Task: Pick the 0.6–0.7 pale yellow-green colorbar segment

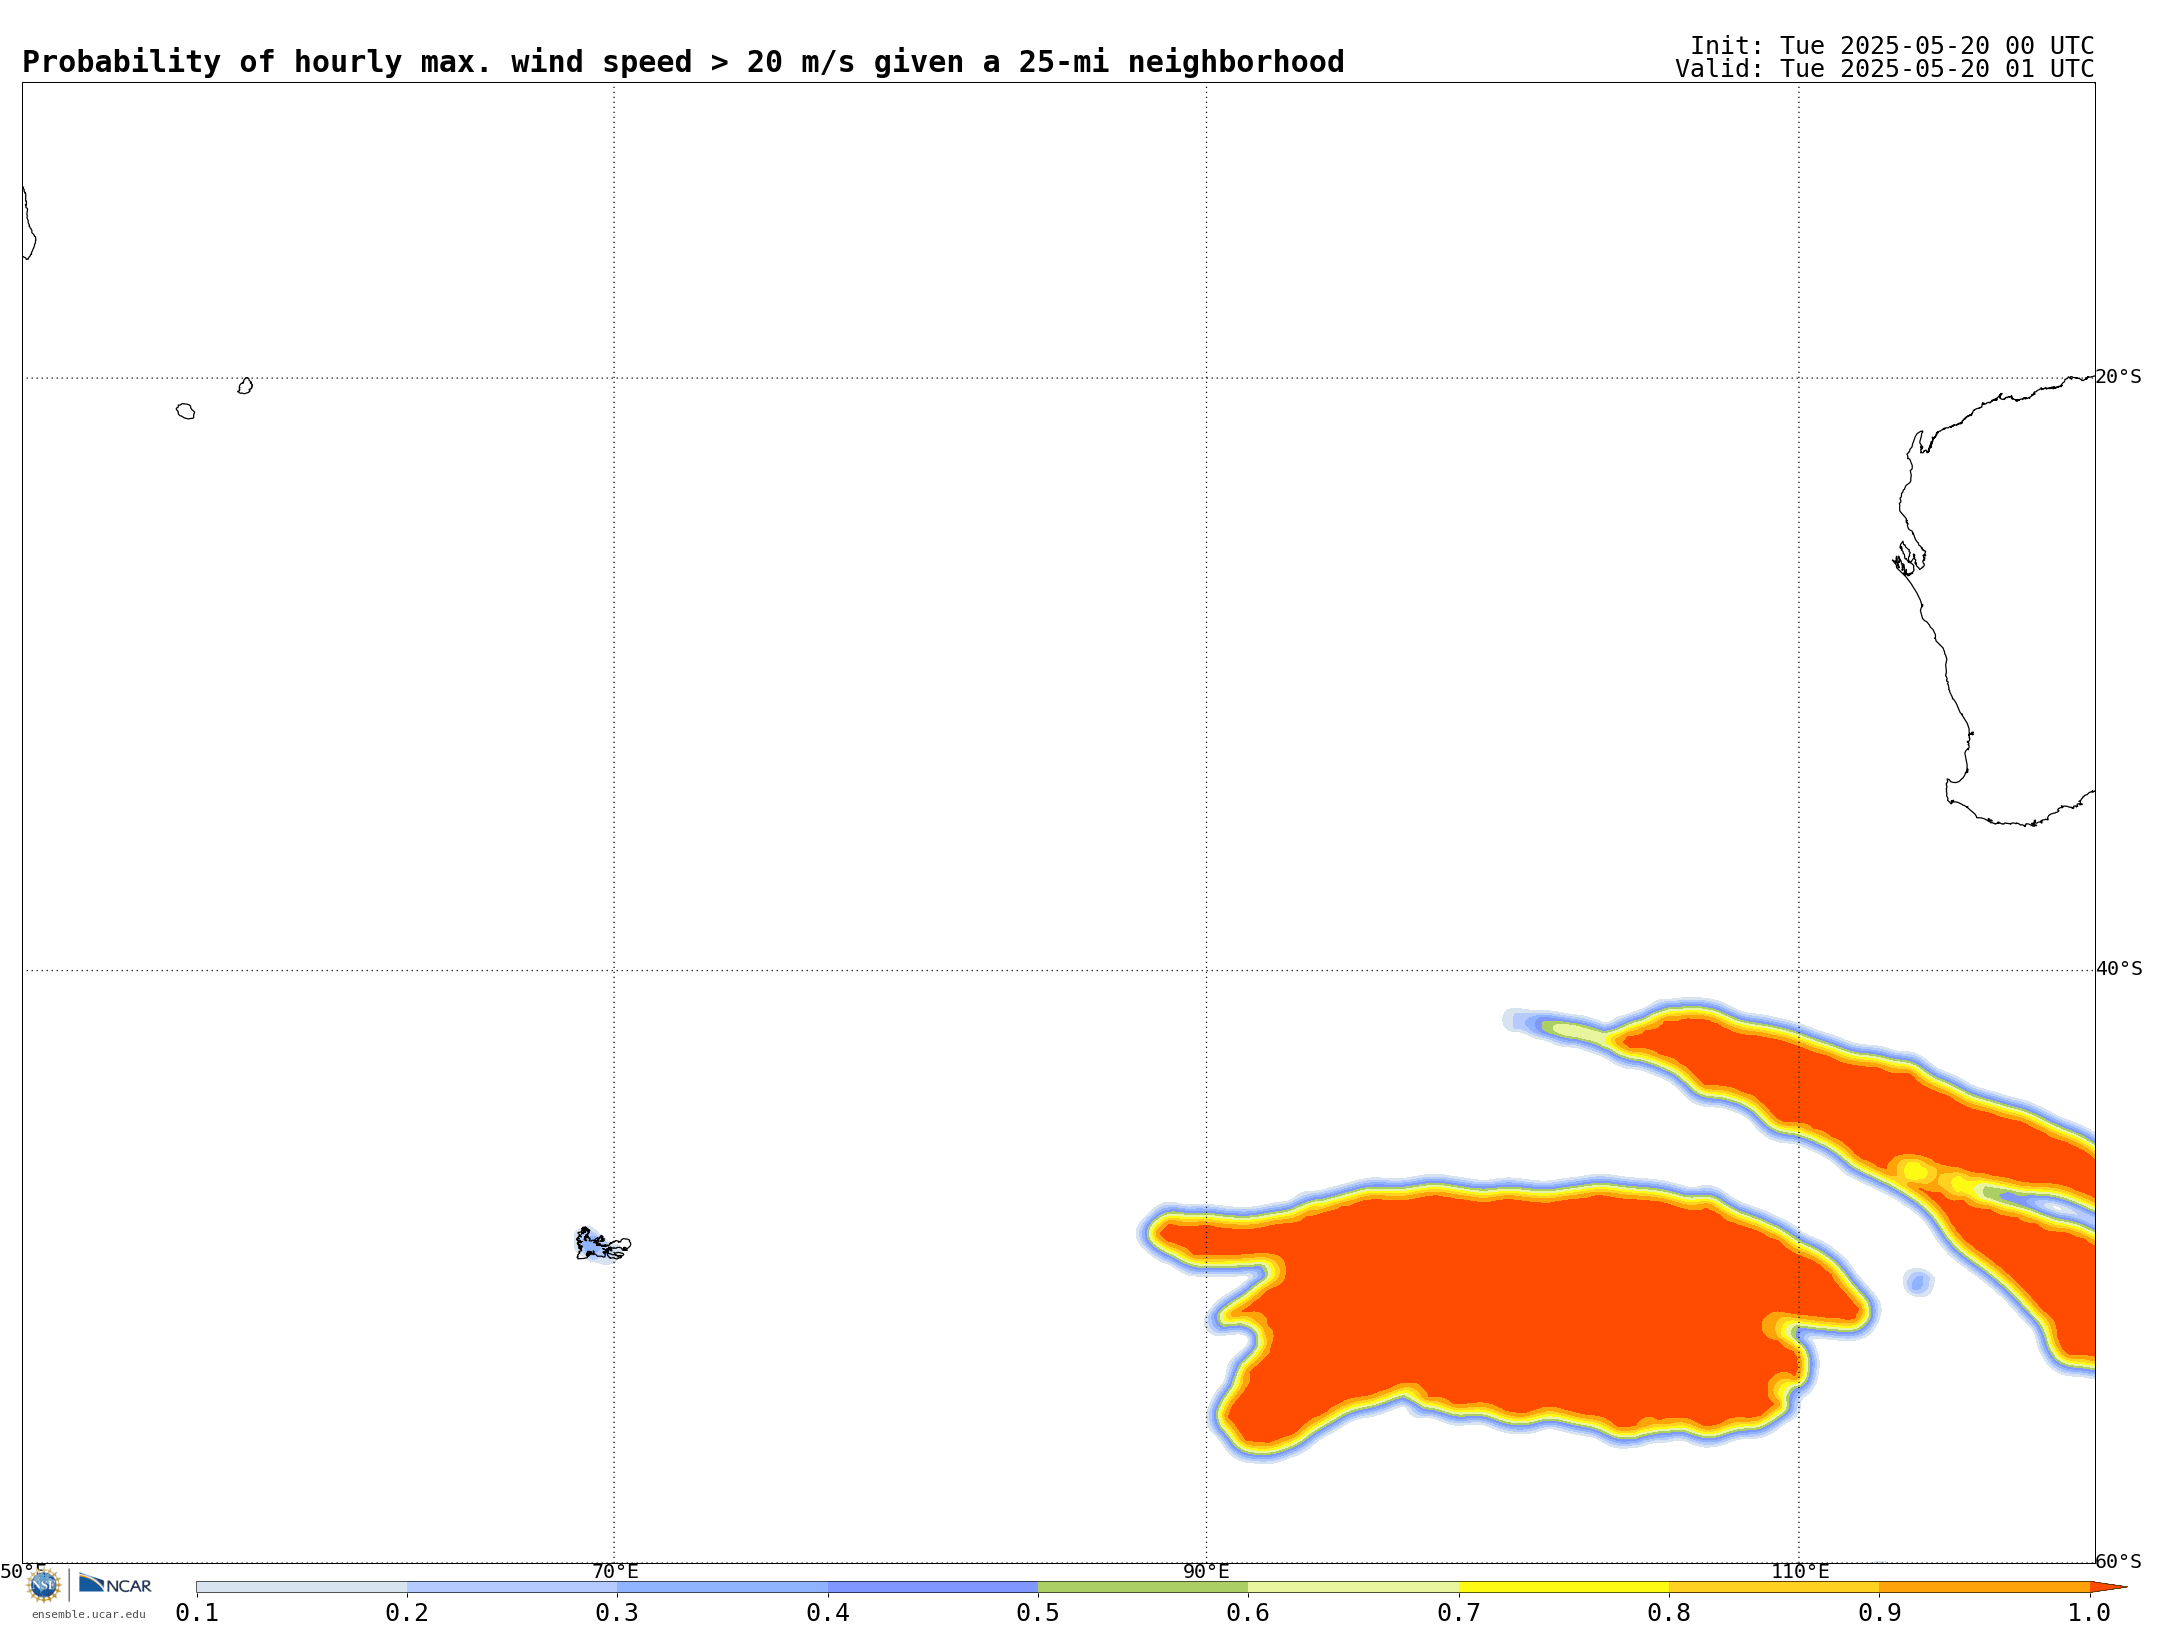Action: 1354,1587
